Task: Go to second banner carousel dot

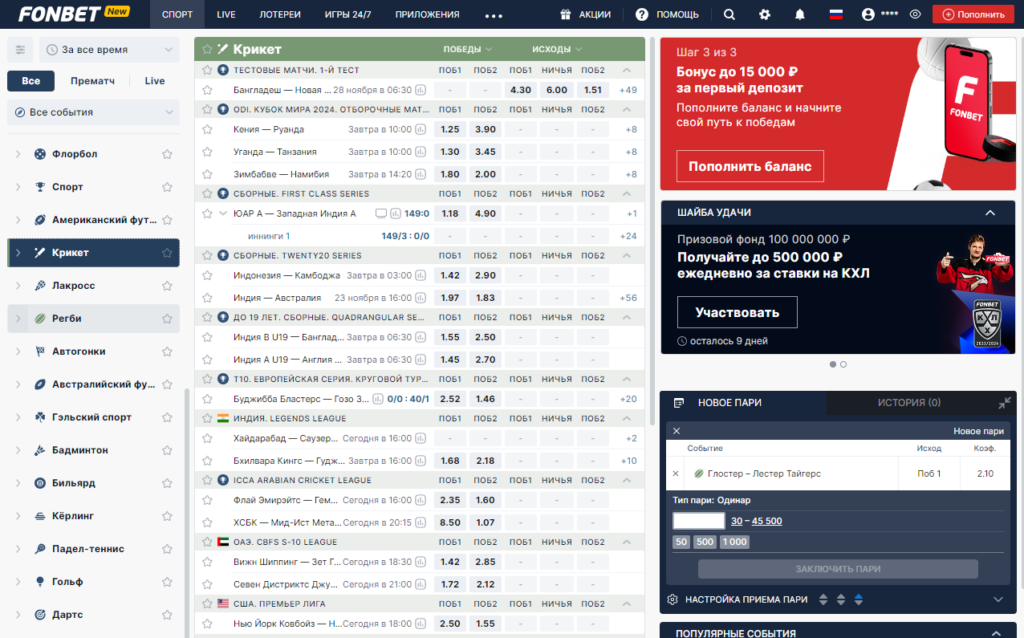Action: [843, 364]
